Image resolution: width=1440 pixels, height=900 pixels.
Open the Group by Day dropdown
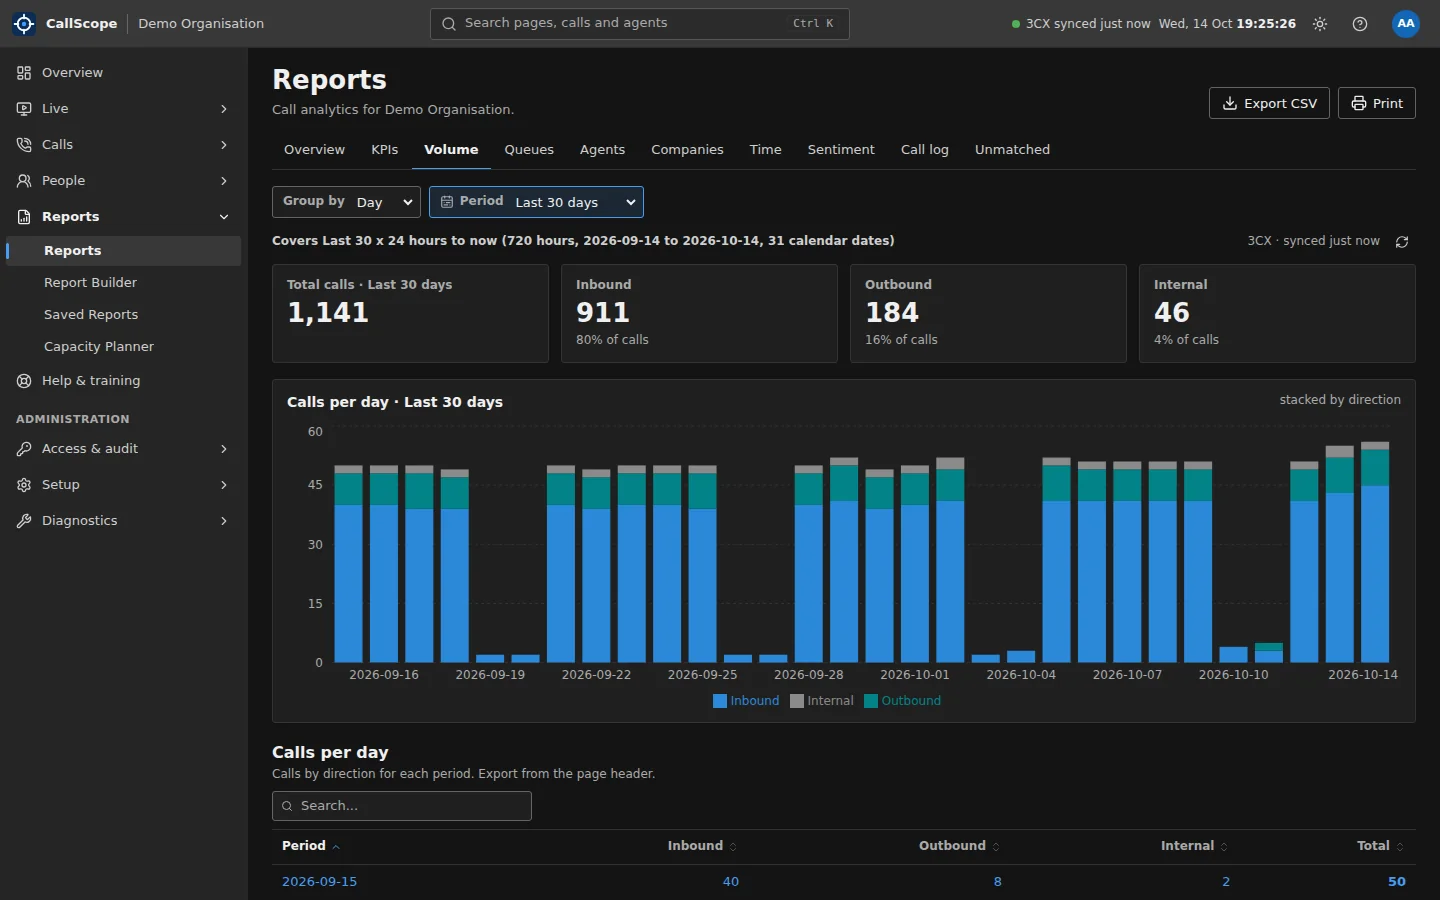[346, 202]
